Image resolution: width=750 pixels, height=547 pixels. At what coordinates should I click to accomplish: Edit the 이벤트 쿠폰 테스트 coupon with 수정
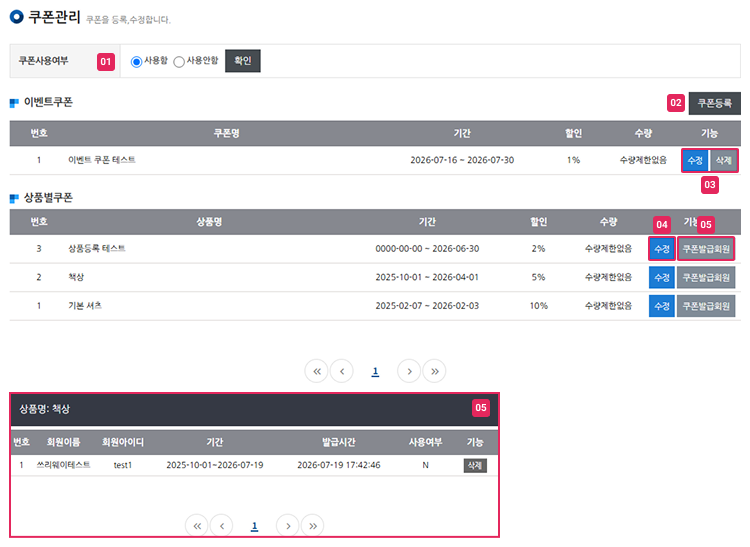(x=695, y=161)
